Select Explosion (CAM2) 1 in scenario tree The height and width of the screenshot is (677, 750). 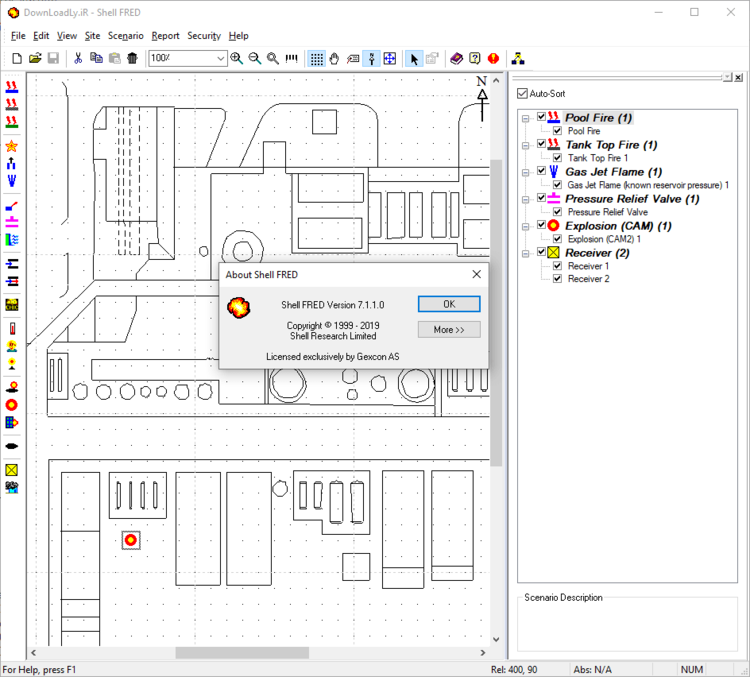(x=603, y=239)
